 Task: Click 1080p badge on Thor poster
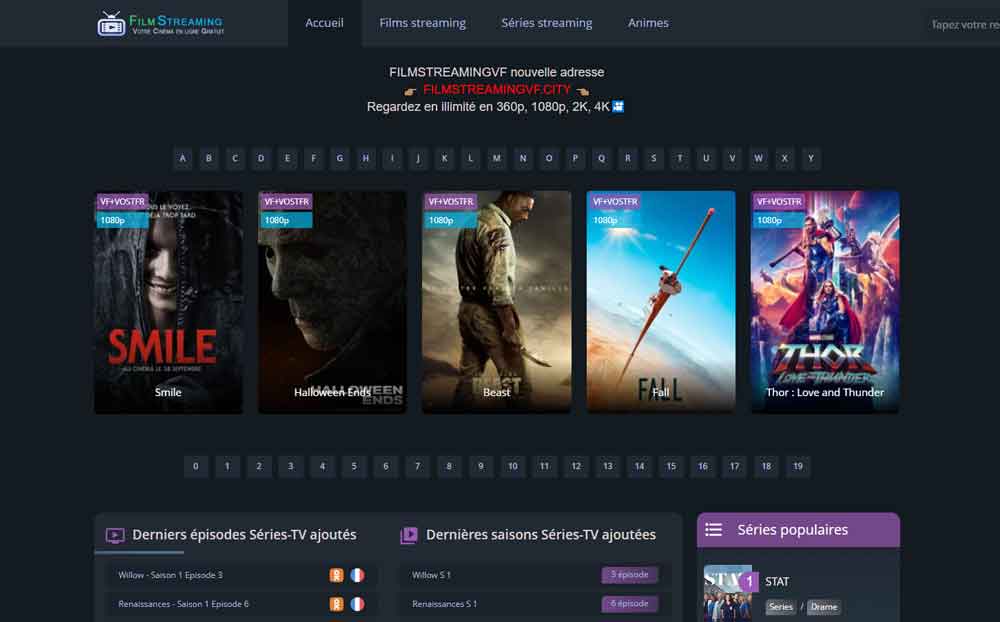click(779, 220)
